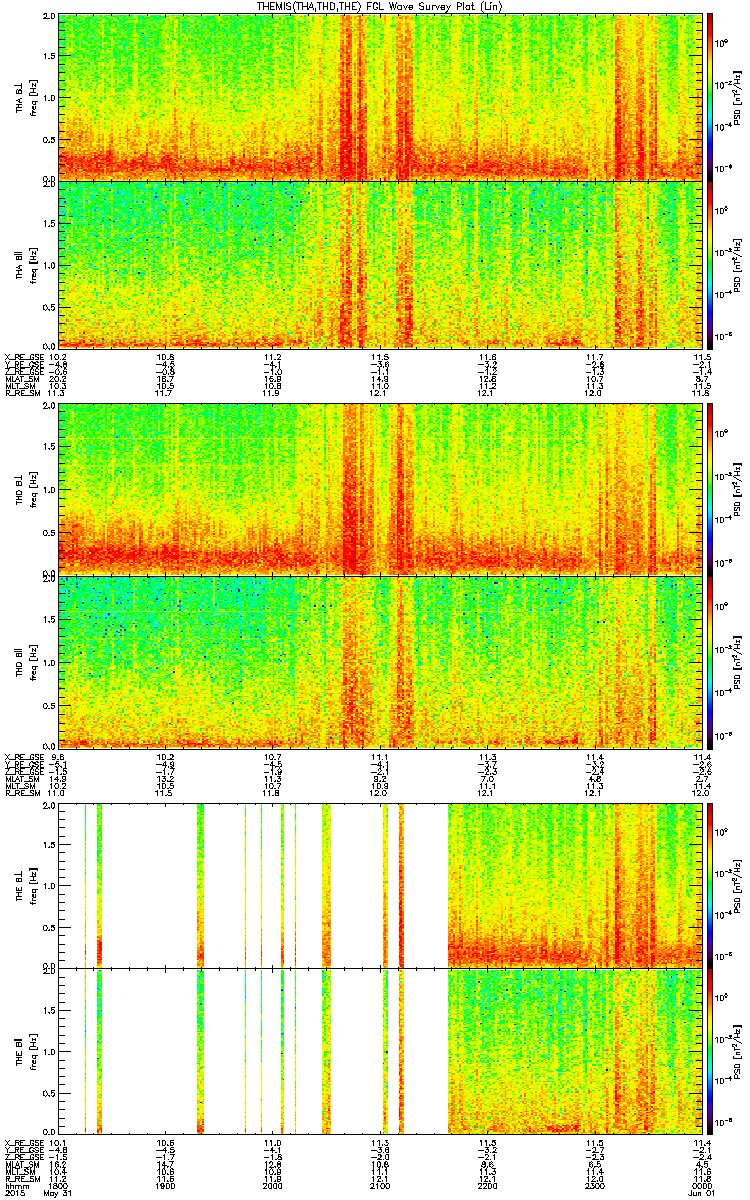Image resolution: width=750 pixels, height=1200 pixels.
Task: Click the 2015 year label
Action: click(15, 1193)
